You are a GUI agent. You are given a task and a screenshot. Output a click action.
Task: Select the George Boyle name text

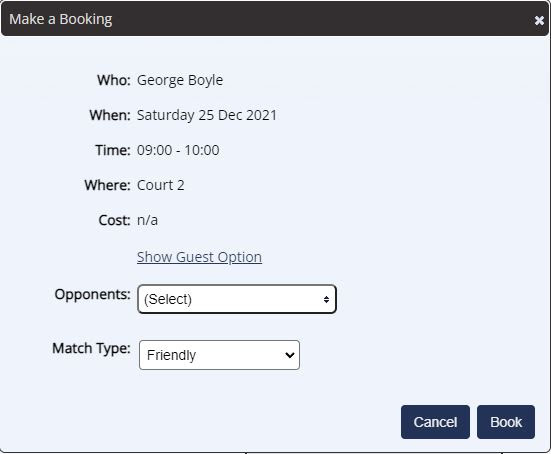[x=180, y=80]
